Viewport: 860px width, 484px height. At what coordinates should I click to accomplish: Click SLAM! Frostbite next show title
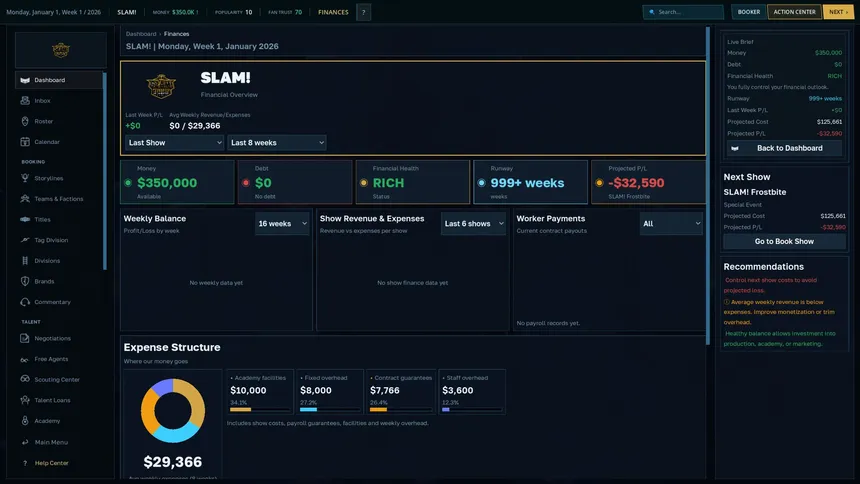coord(755,192)
